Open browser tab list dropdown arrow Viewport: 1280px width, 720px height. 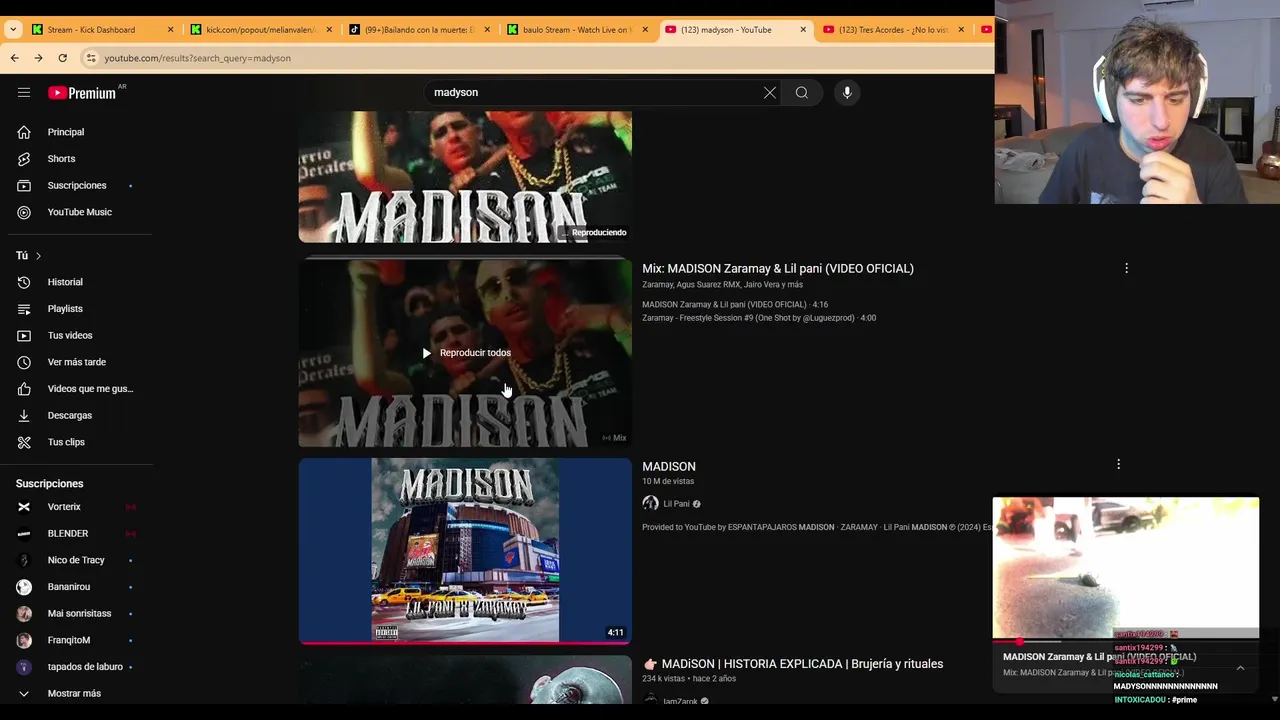13,29
